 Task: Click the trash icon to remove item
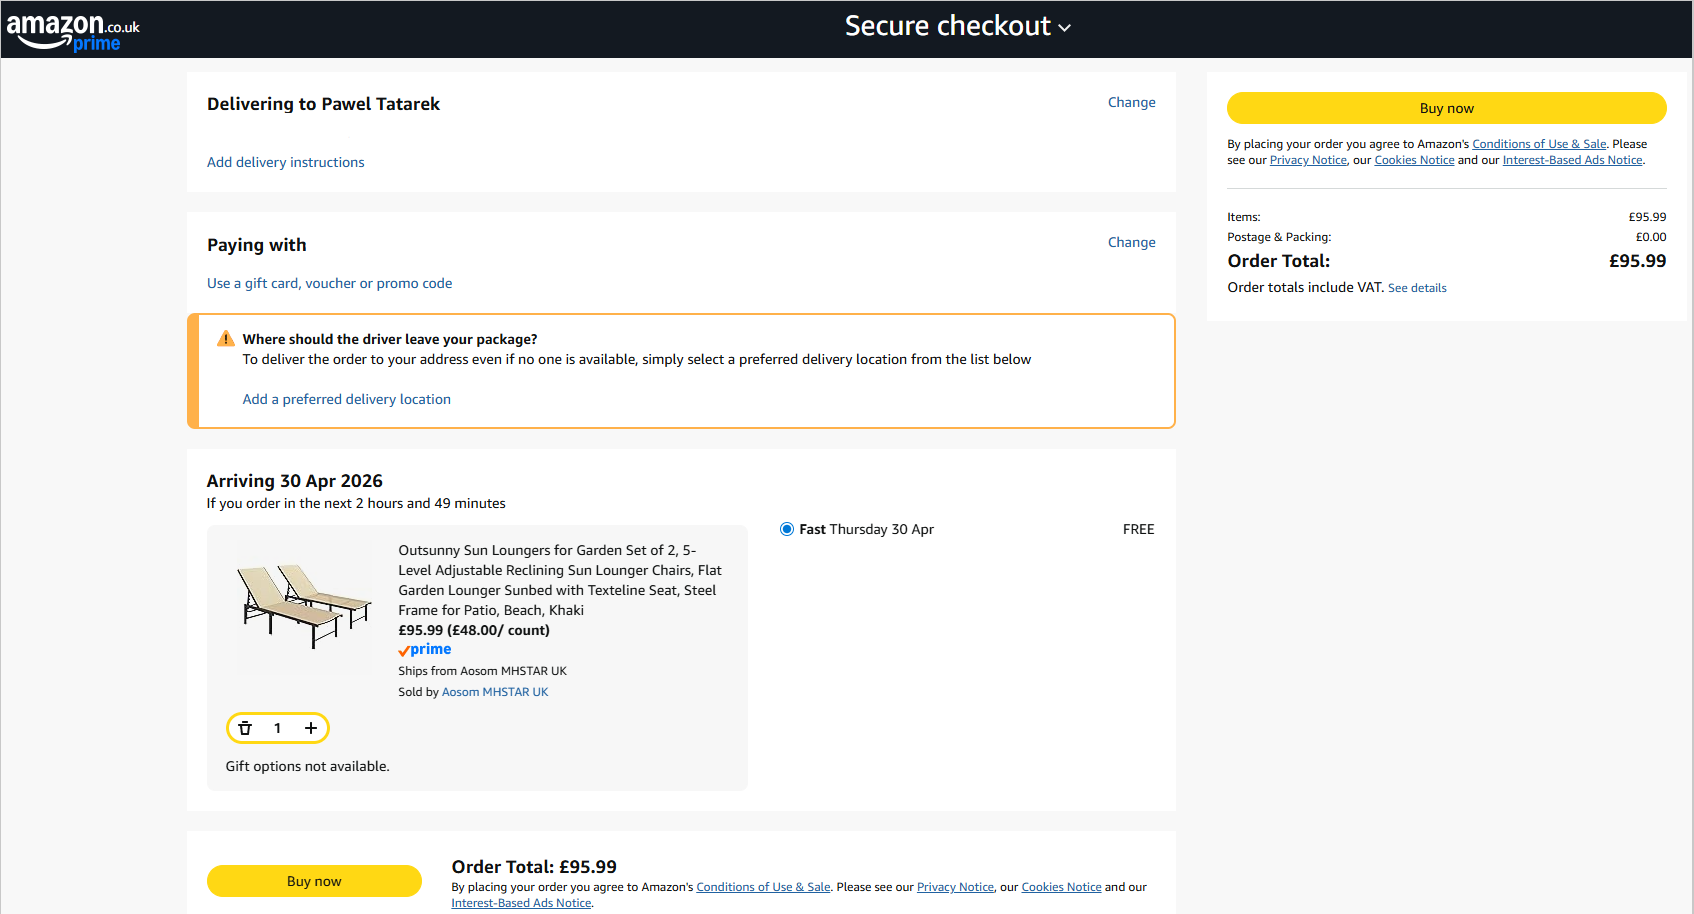point(245,728)
